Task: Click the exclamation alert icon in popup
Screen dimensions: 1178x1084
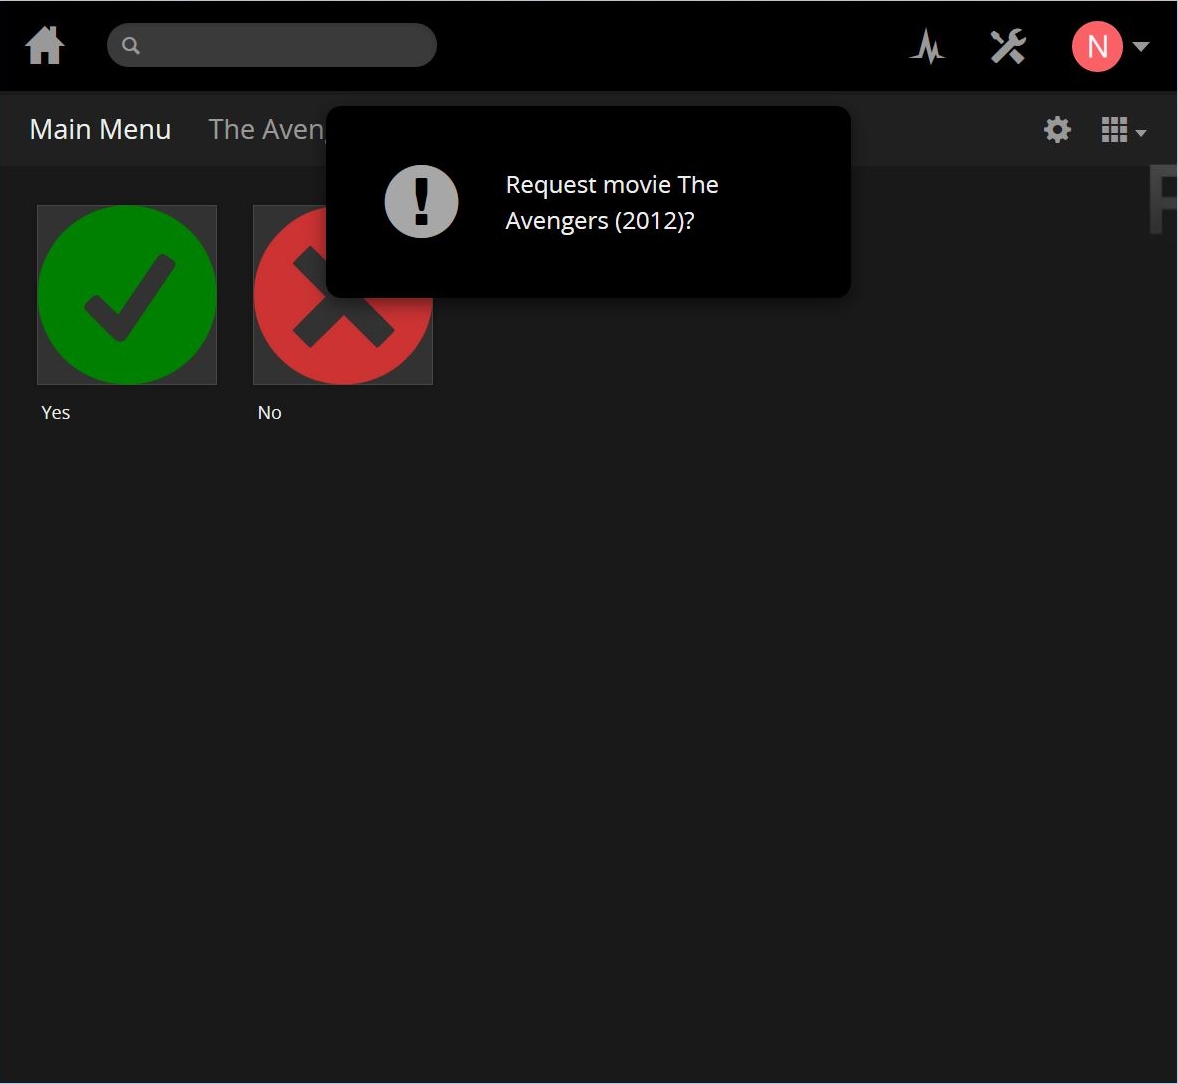Action: coord(421,201)
